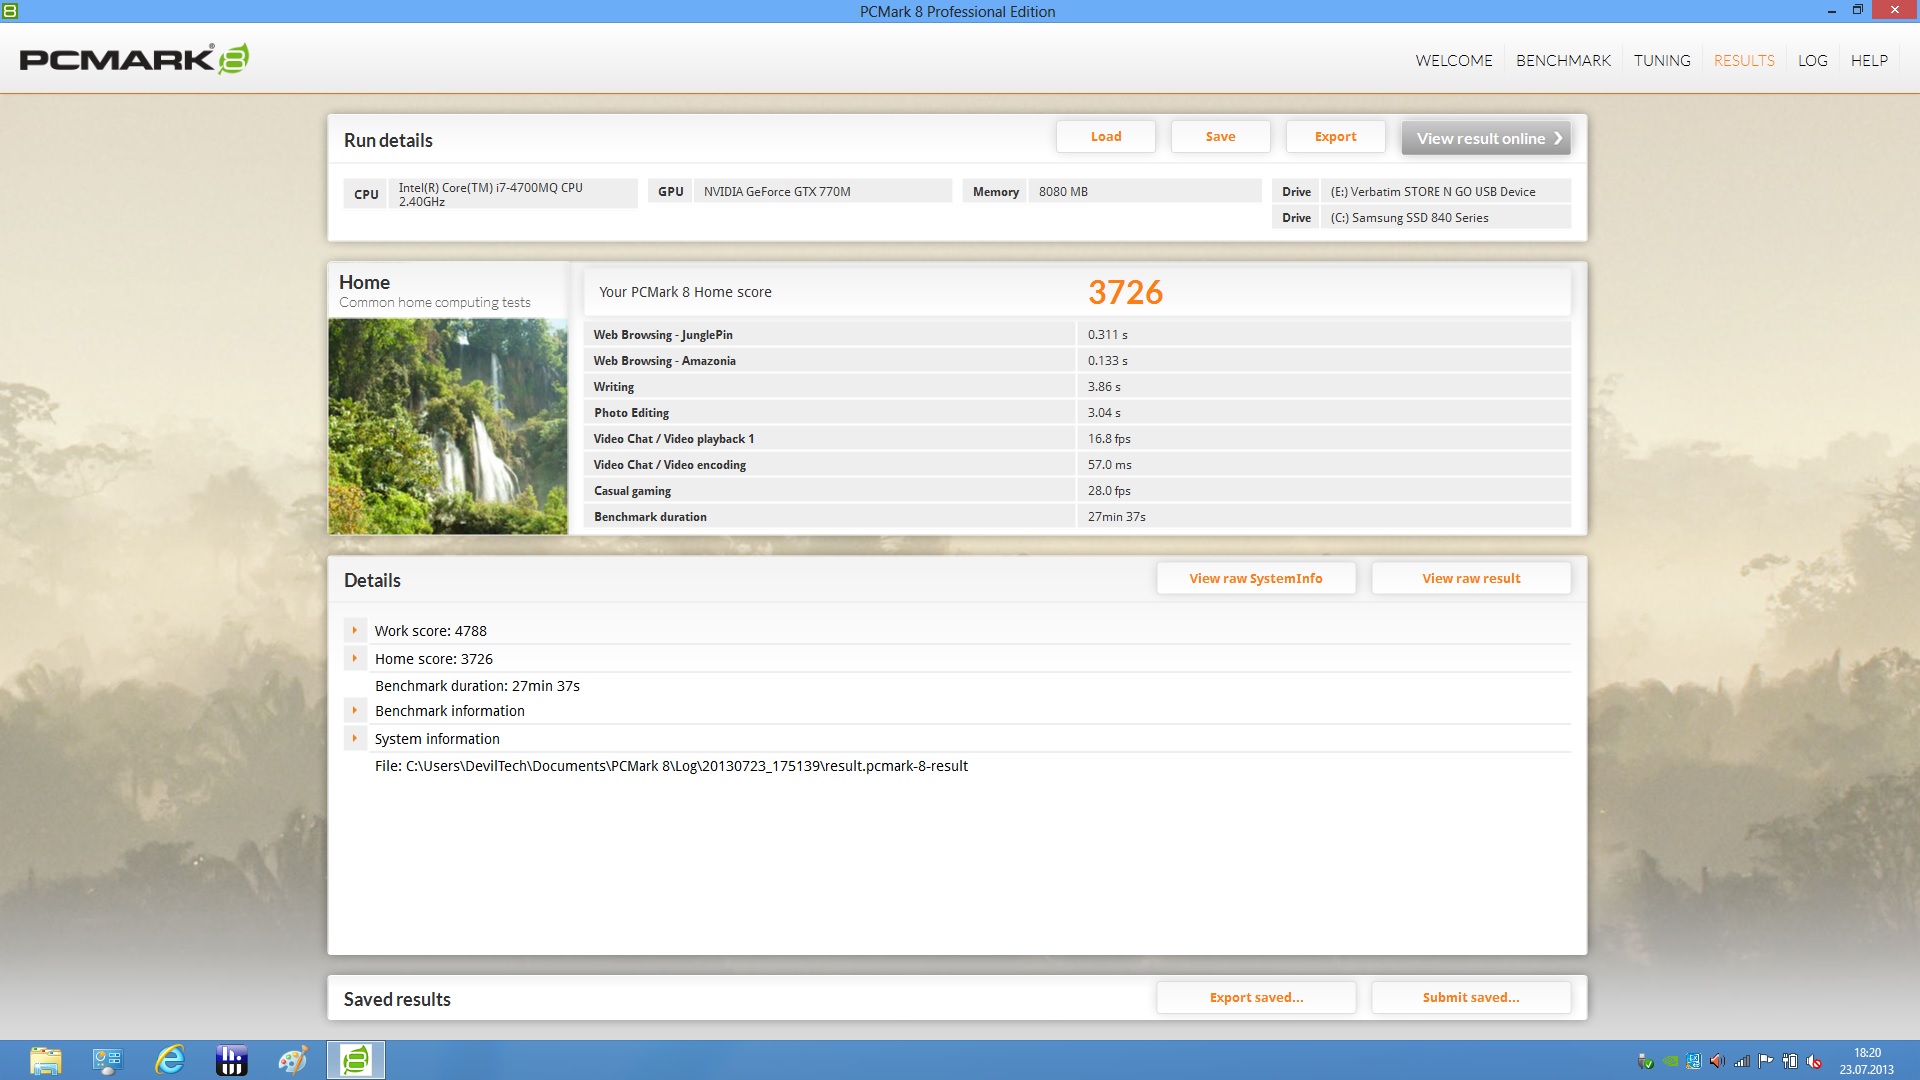The image size is (1920, 1080).
Task: Open View raw SystemInfo
Action: 1256,578
